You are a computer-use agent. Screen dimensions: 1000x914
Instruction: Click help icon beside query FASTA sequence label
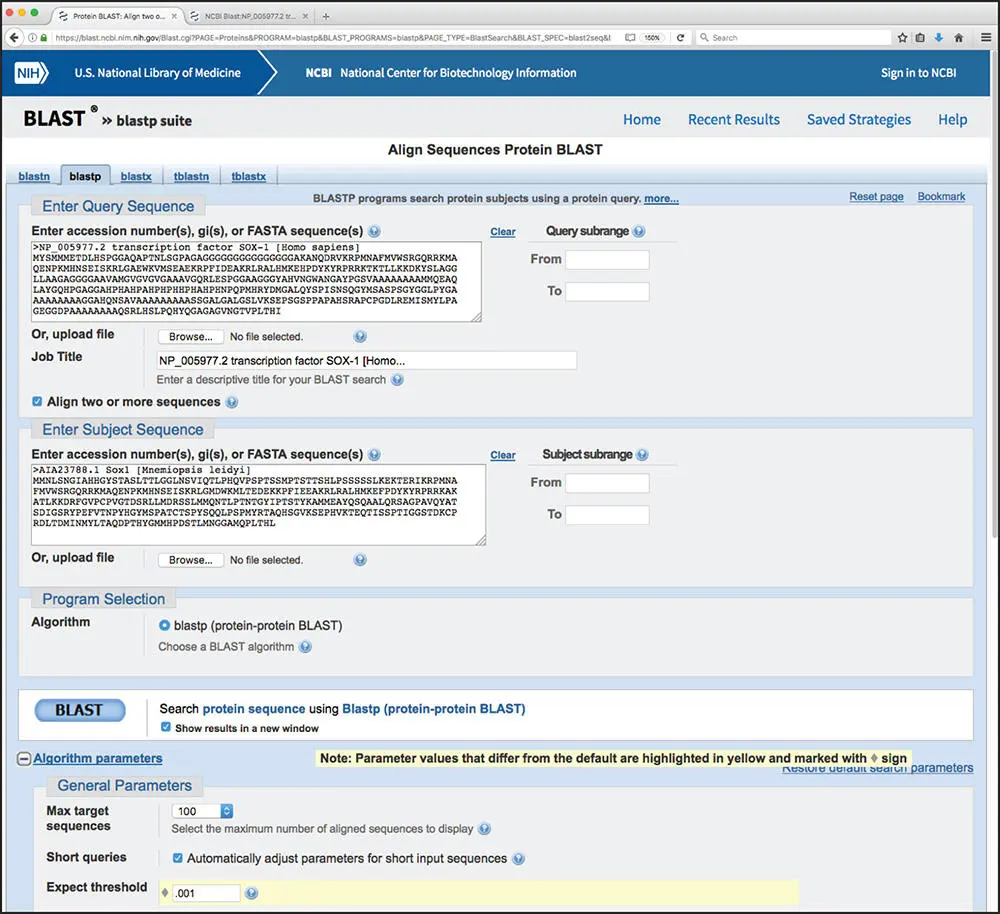point(374,231)
